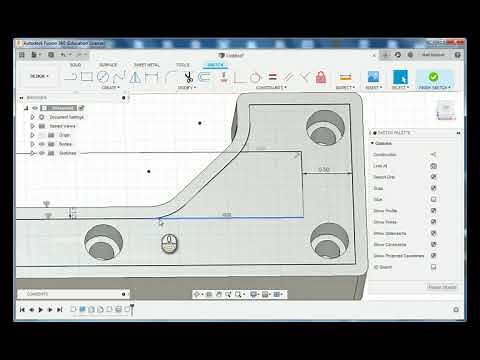Screen dimensions: 480x360
Task: Click the Save icon
Action: [51, 55]
